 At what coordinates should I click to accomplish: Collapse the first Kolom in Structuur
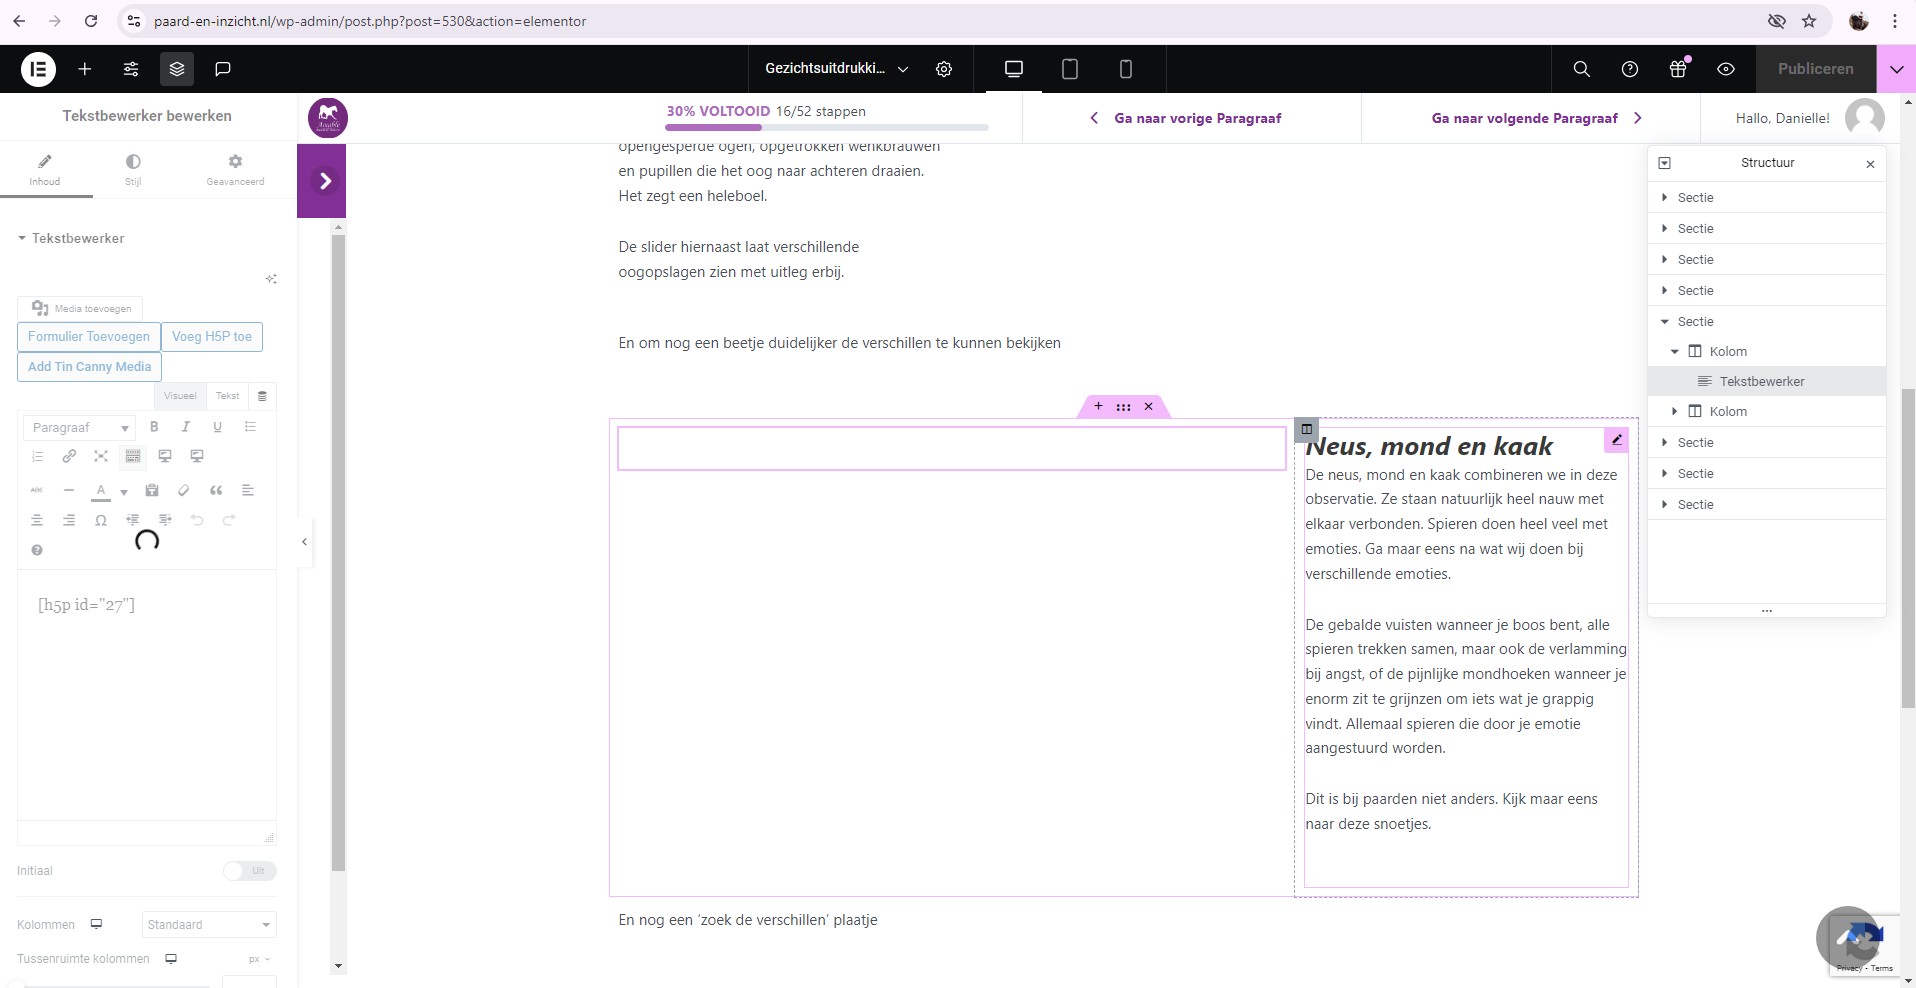(x=1675, y=351)
